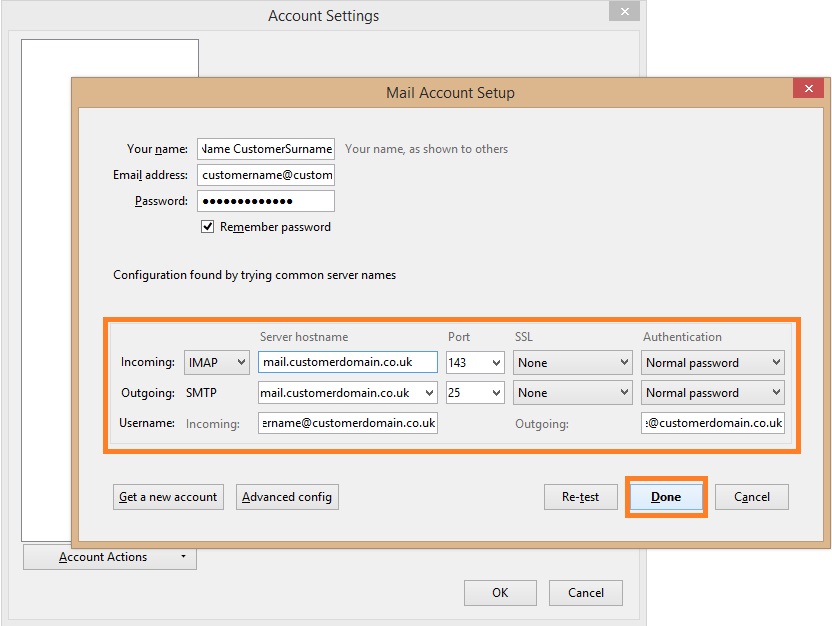Screen dimensions: 832x626
Task: Click the incoming server hostname field
Action: tap(347, 363)
